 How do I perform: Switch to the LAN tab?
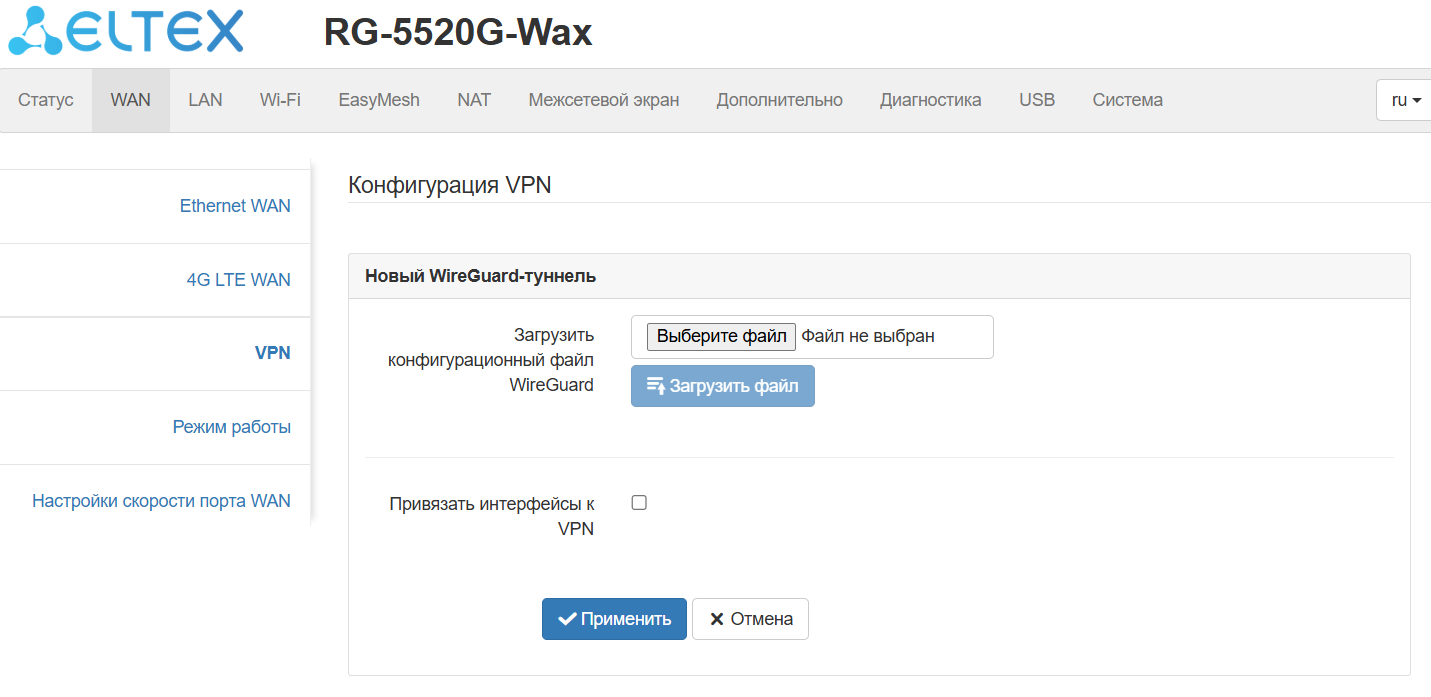[x=205, y=100]
